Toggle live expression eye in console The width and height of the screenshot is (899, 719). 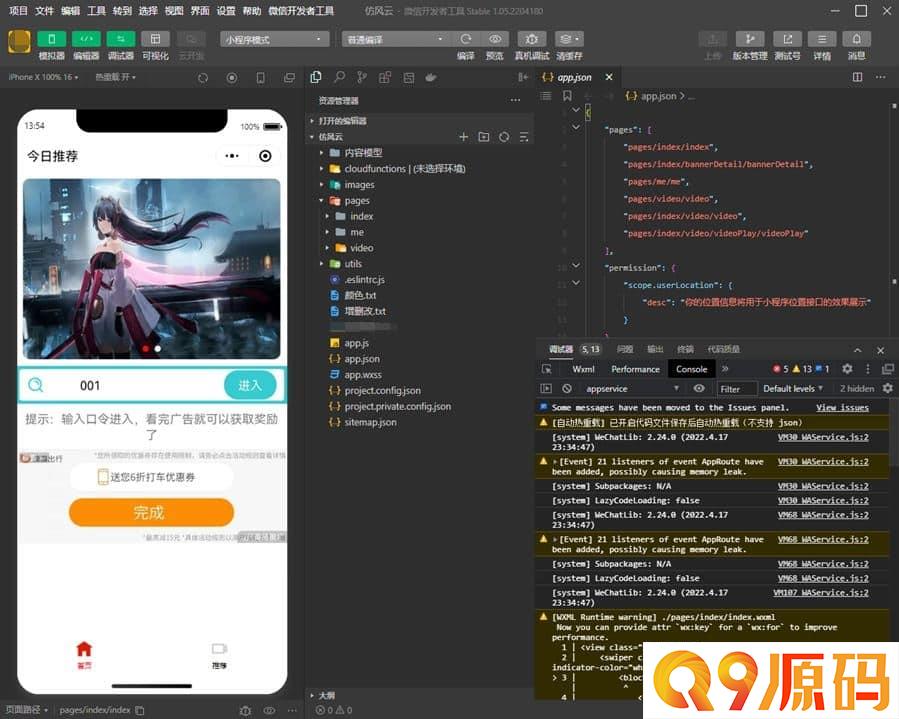[x=699, y=389]
